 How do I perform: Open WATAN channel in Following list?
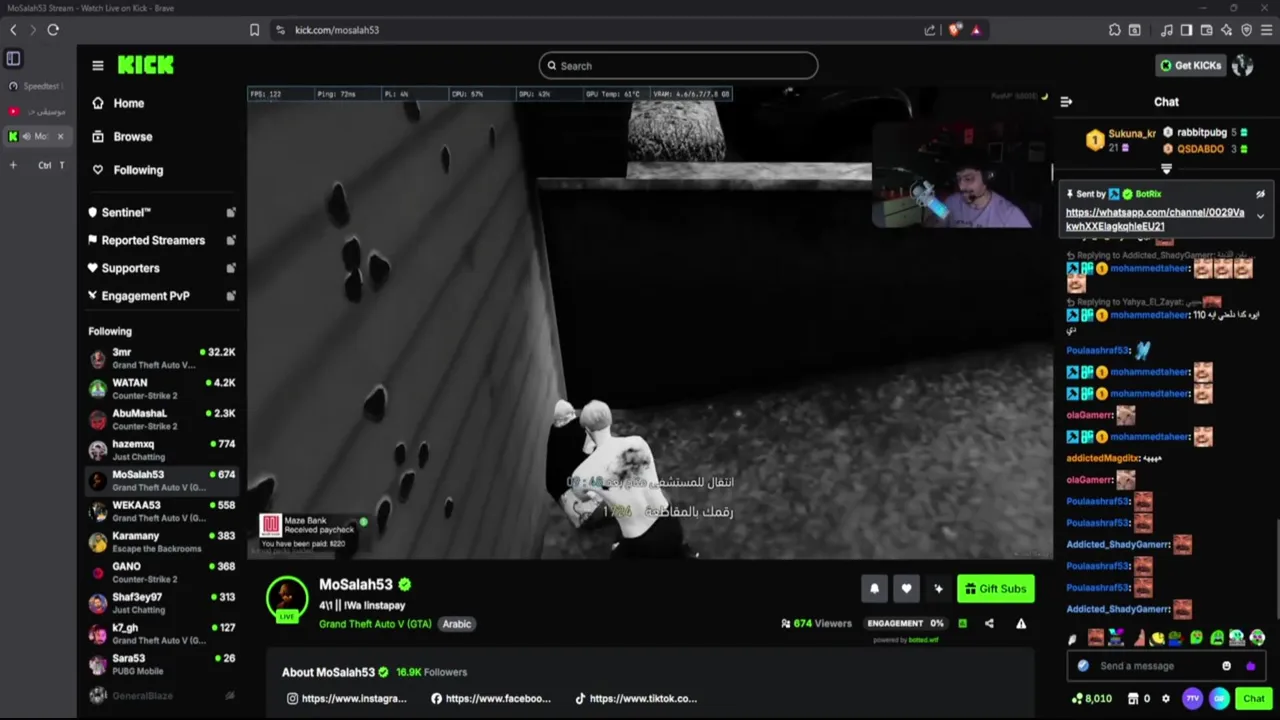(162, 389)
